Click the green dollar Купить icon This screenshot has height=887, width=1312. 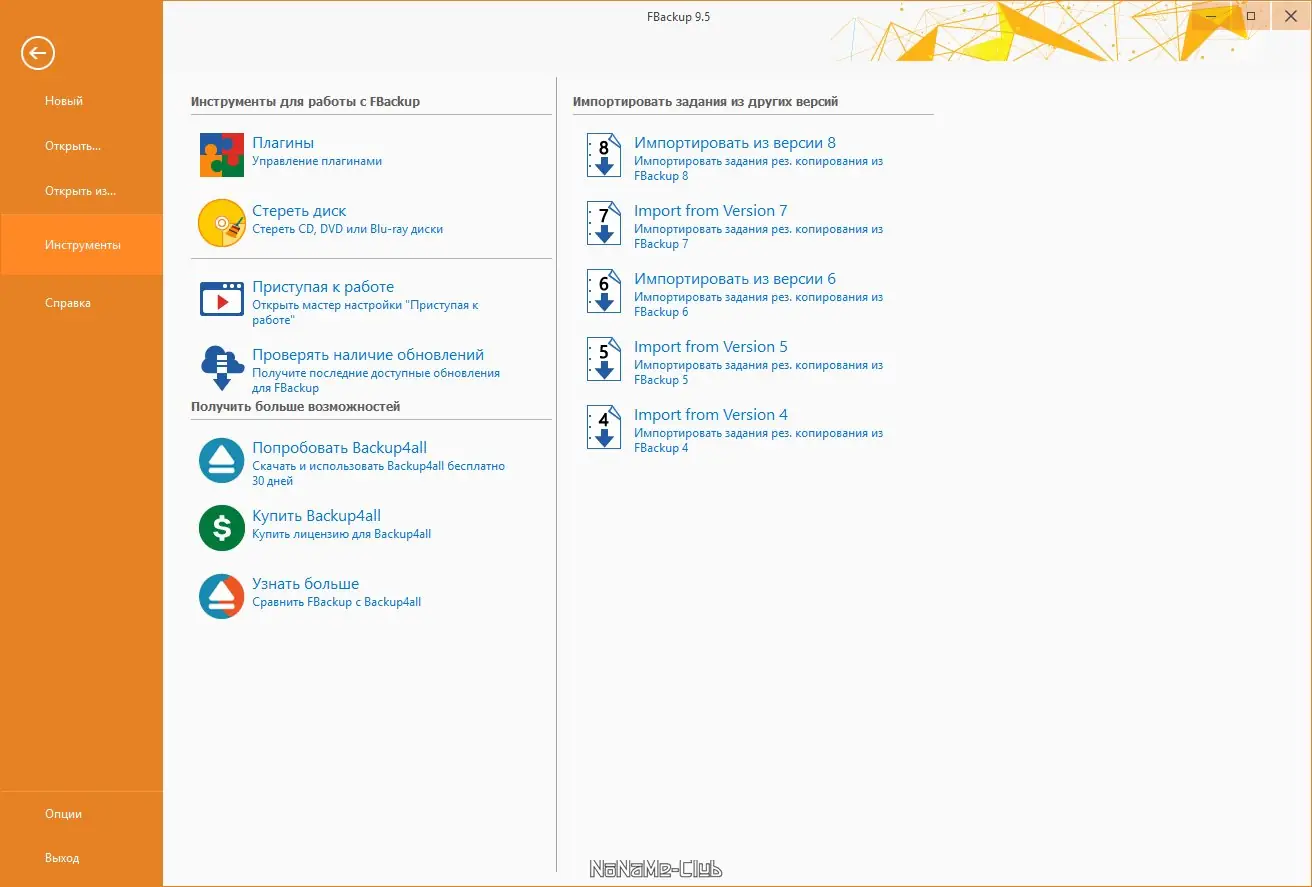(x=222, y=528)
